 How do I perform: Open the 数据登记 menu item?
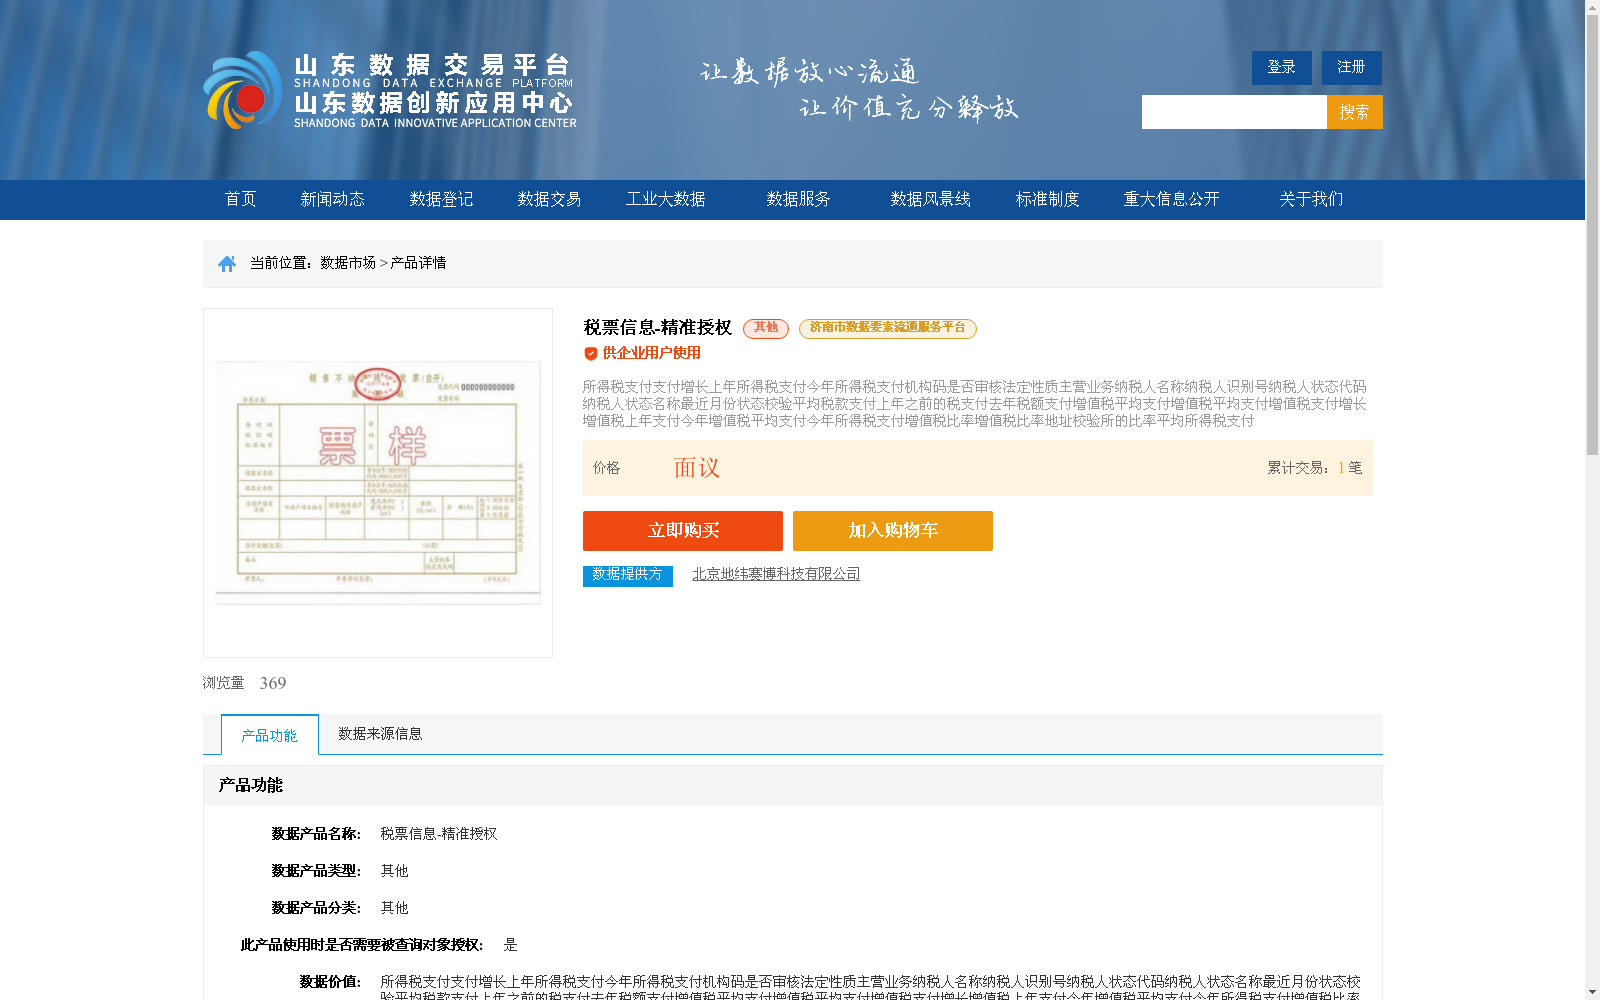click(441, 199)
